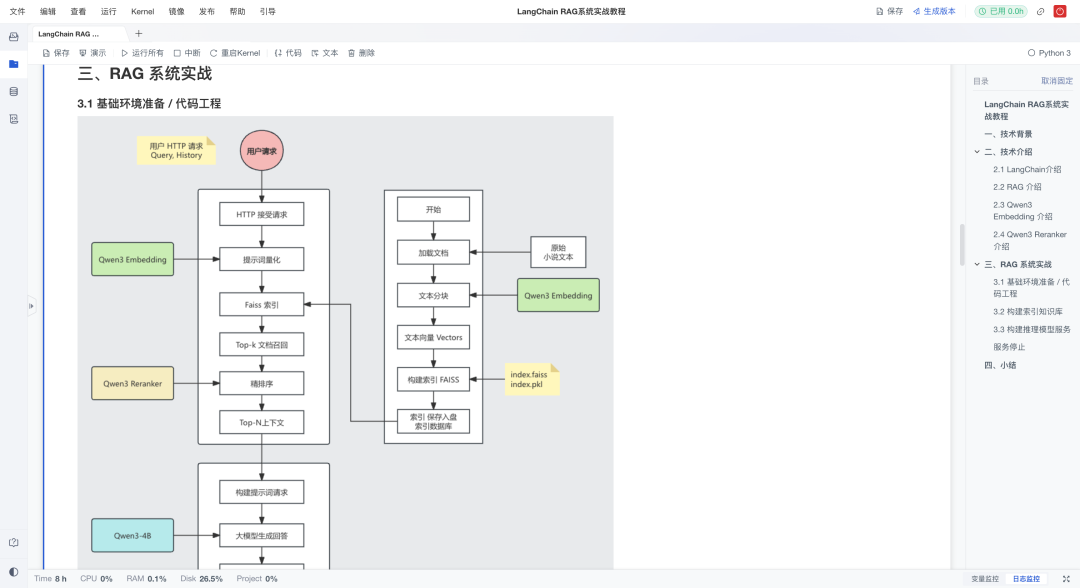
Task: Jump to 一、技术背景 in outline
Action: [1008, 134]
